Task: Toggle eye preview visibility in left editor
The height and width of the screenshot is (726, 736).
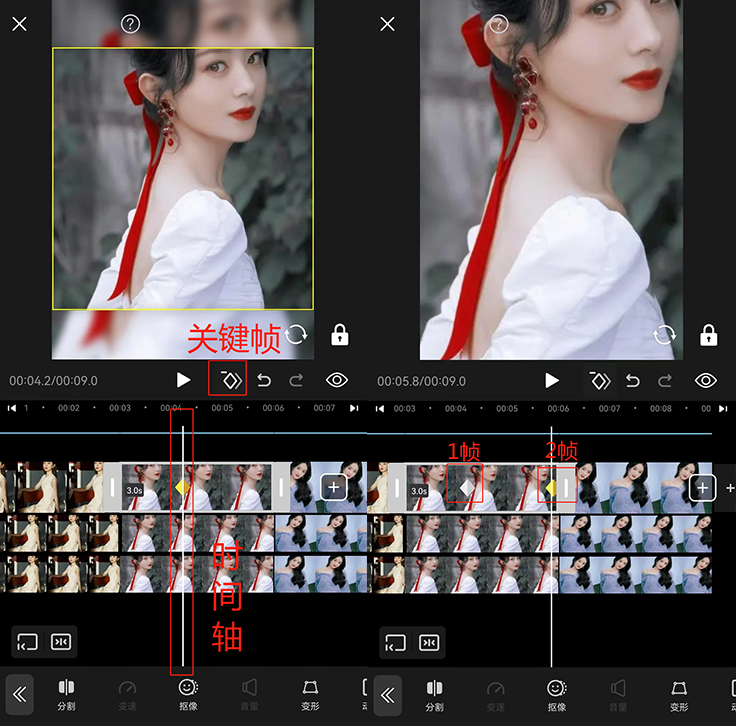Action: click(x=337, y=380)
